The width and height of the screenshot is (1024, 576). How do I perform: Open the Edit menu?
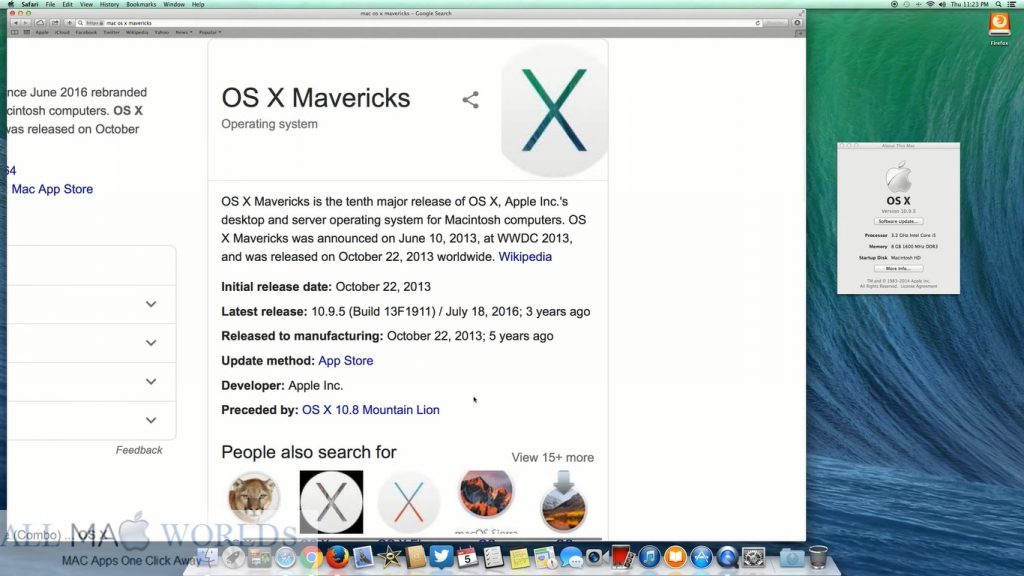[67, 5]
